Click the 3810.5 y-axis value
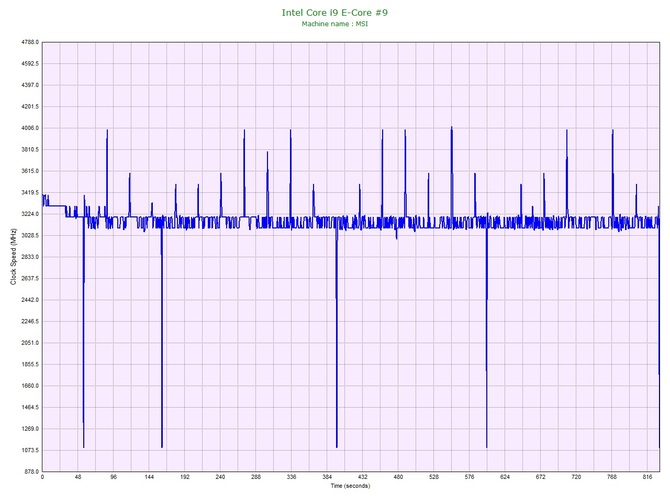 (30, 150)
